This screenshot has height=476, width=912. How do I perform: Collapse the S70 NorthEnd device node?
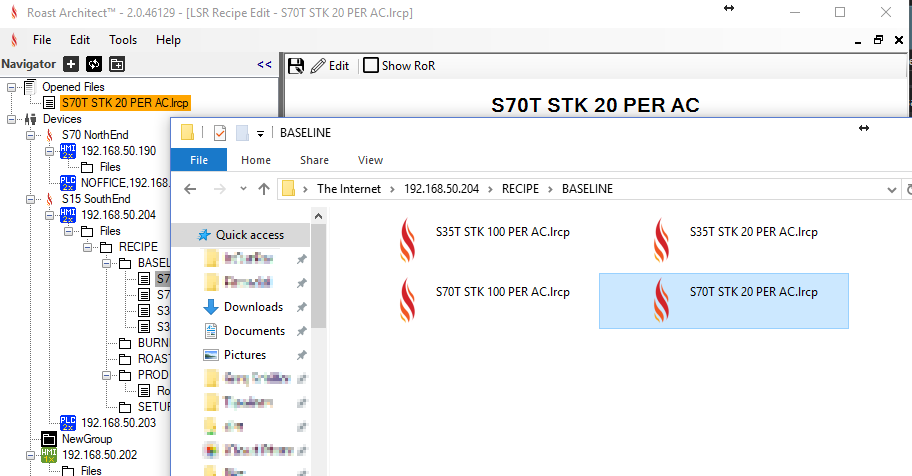click(31, 134)
